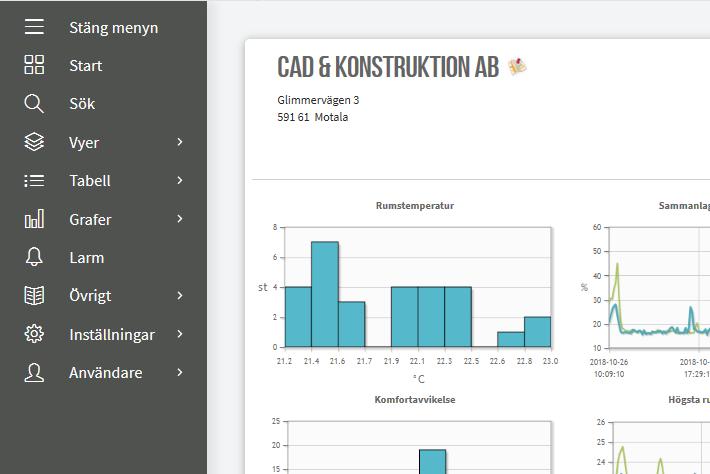The height and width of the screenshot is (474, 710).
Task: Expand the Övrigt submenu chevron
Action: pyautogui.click(x=180, y=296)
